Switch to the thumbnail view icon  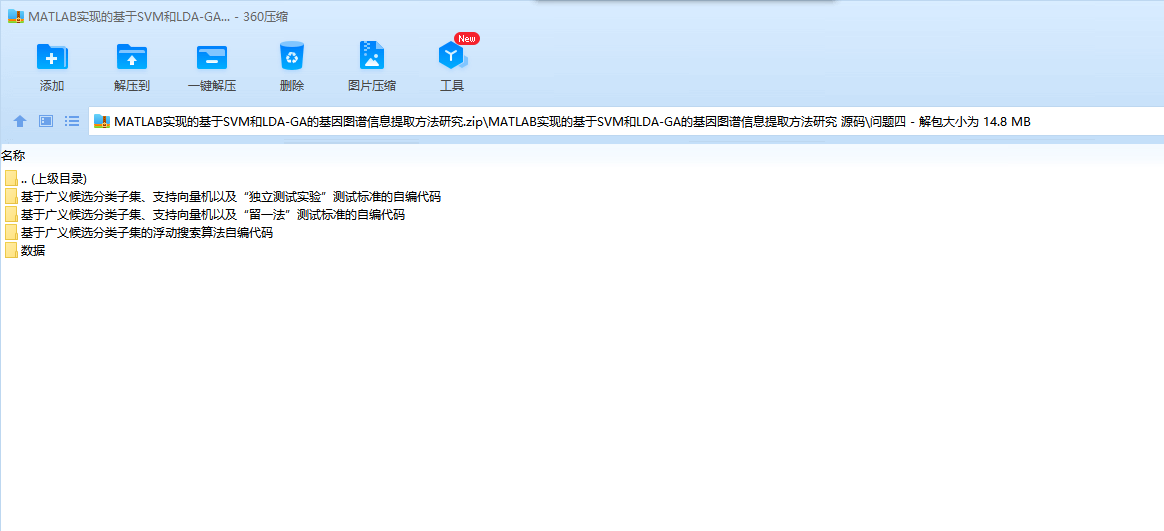click(x=46, y=121)
